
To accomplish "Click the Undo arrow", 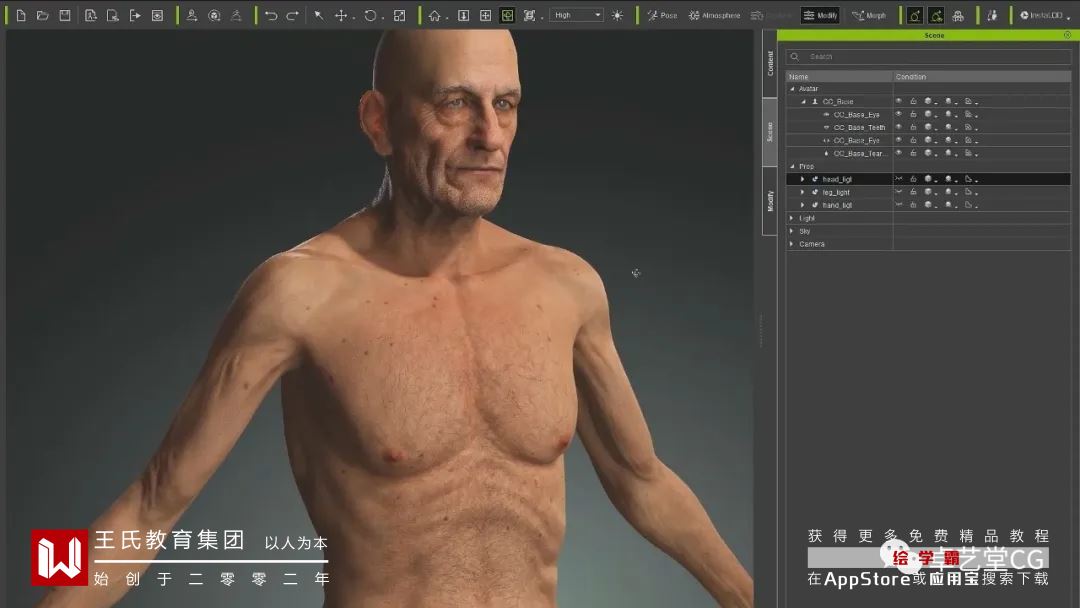I will [x=271, y=15].
